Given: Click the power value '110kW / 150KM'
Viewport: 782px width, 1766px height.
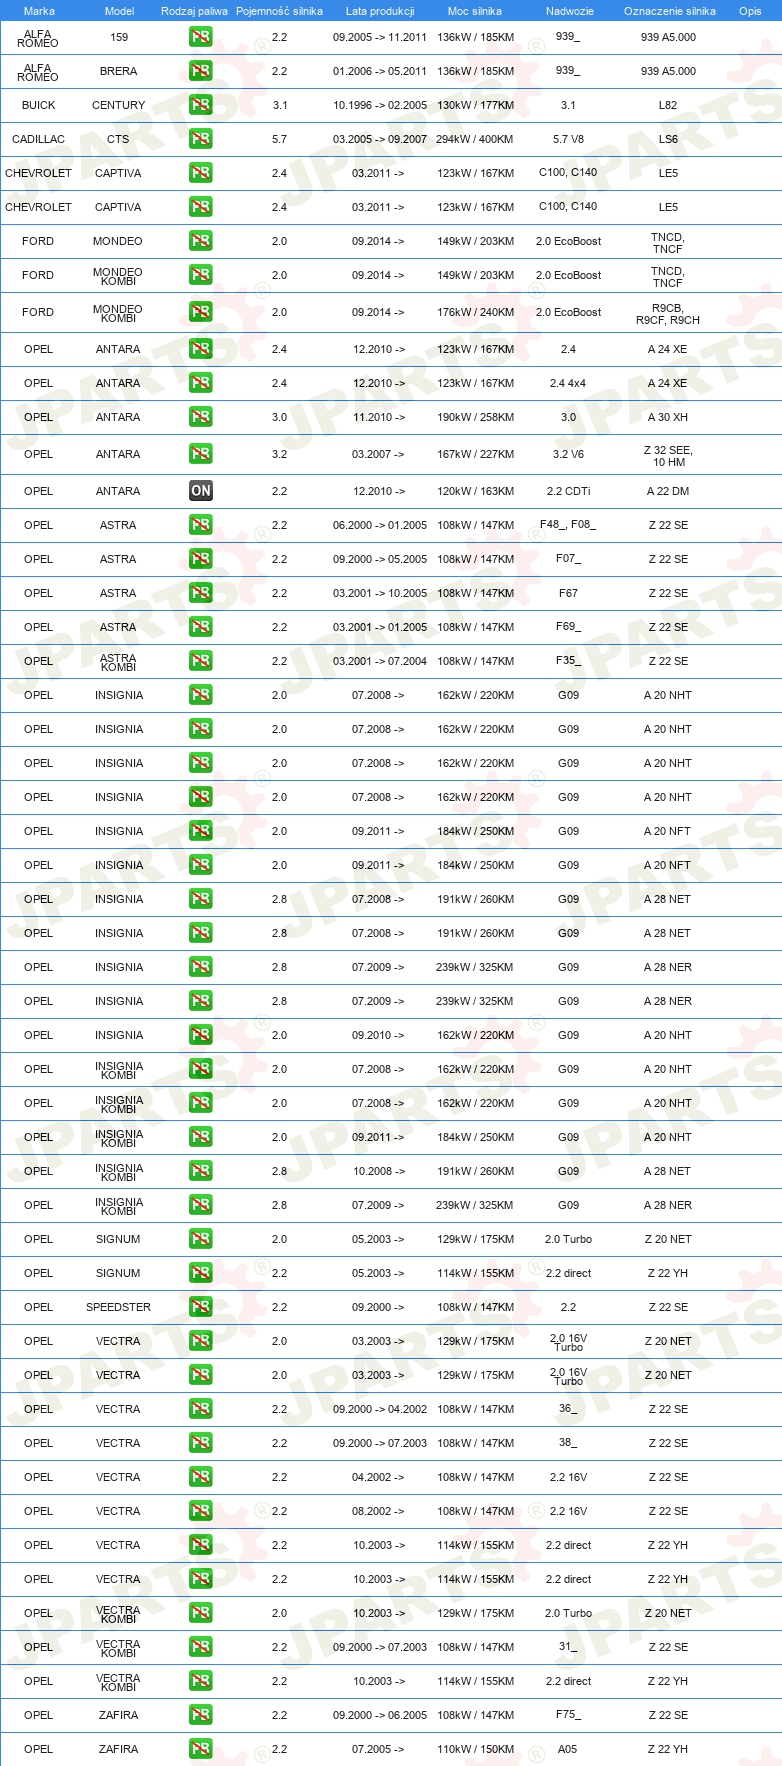Looking at the screenshot, I should [x=475, y=1749].
